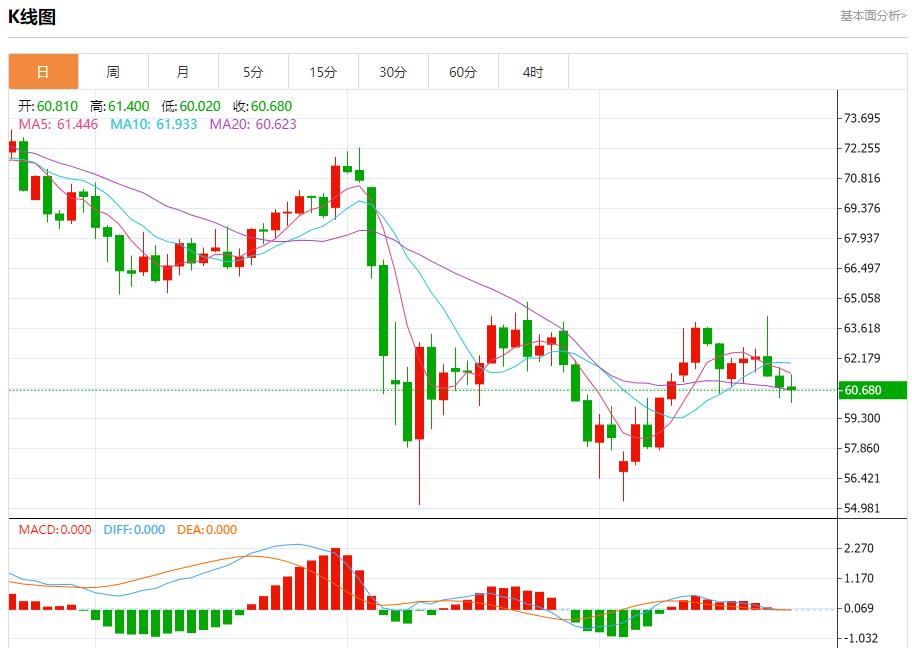Switch to the 4时 four-hour tab

pos(533,72)
